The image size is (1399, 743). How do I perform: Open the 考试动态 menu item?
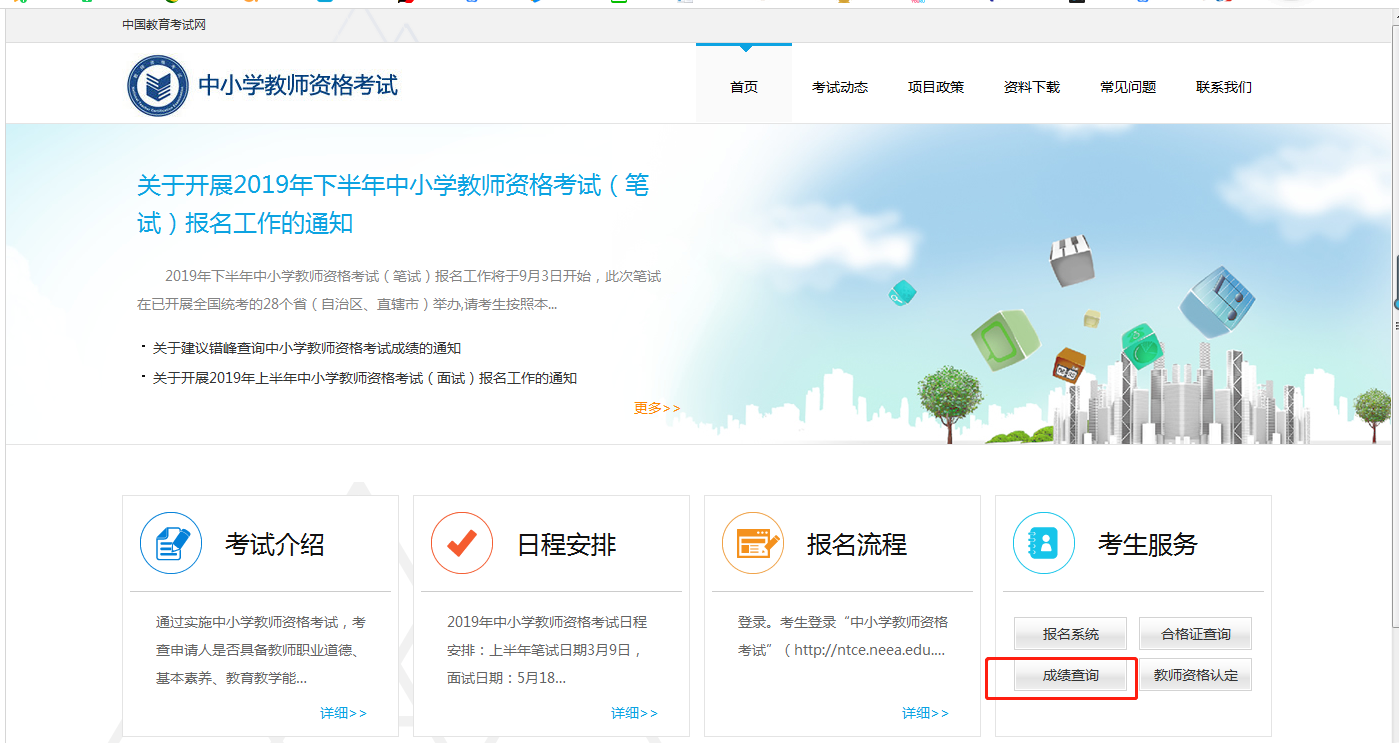840,87
